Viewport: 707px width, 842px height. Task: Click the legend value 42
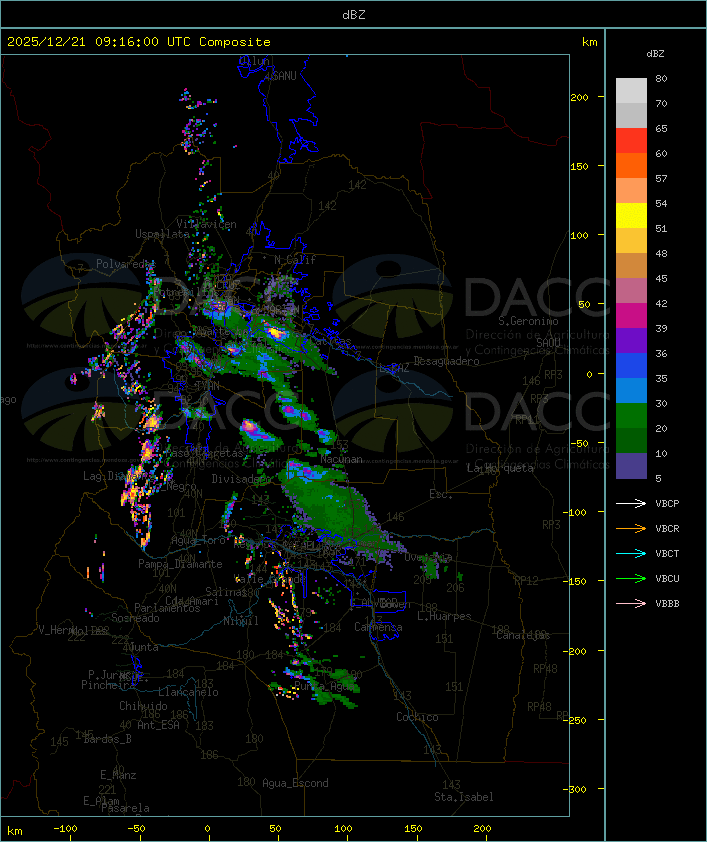point(661,303)
